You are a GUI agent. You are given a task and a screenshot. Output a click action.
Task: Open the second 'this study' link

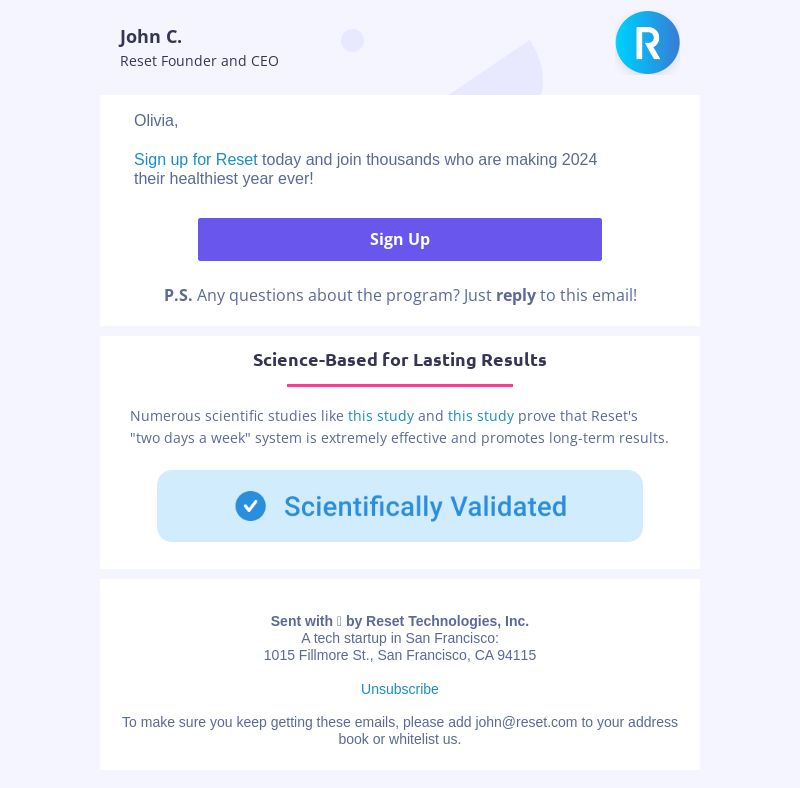tap(481, 416)
